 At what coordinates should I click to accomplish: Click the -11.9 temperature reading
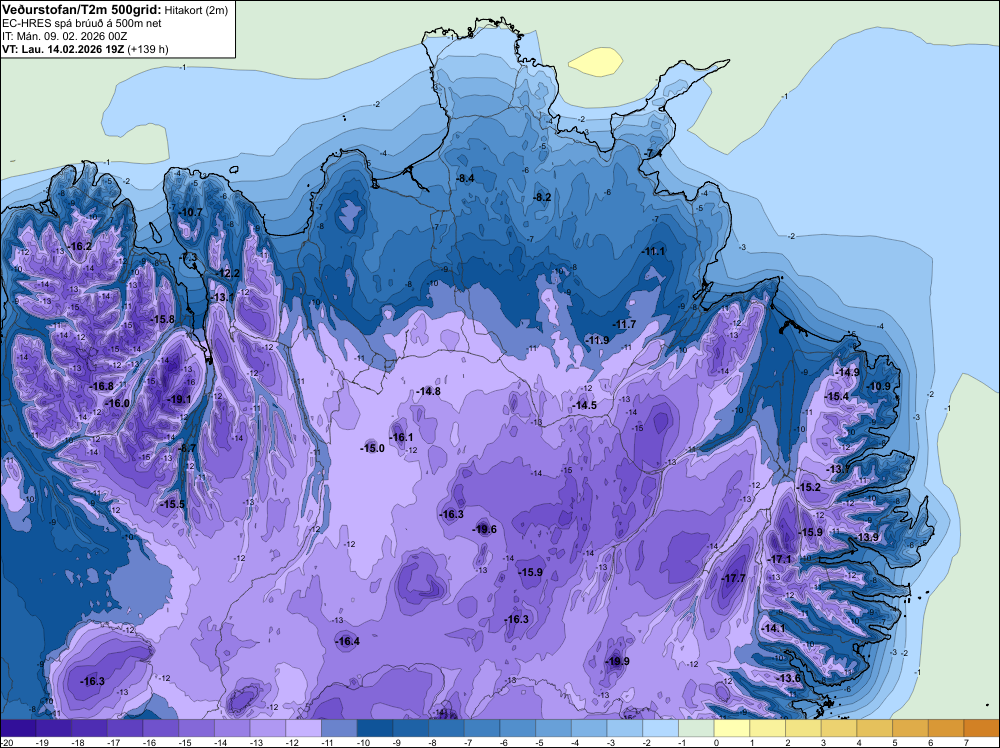598,341
